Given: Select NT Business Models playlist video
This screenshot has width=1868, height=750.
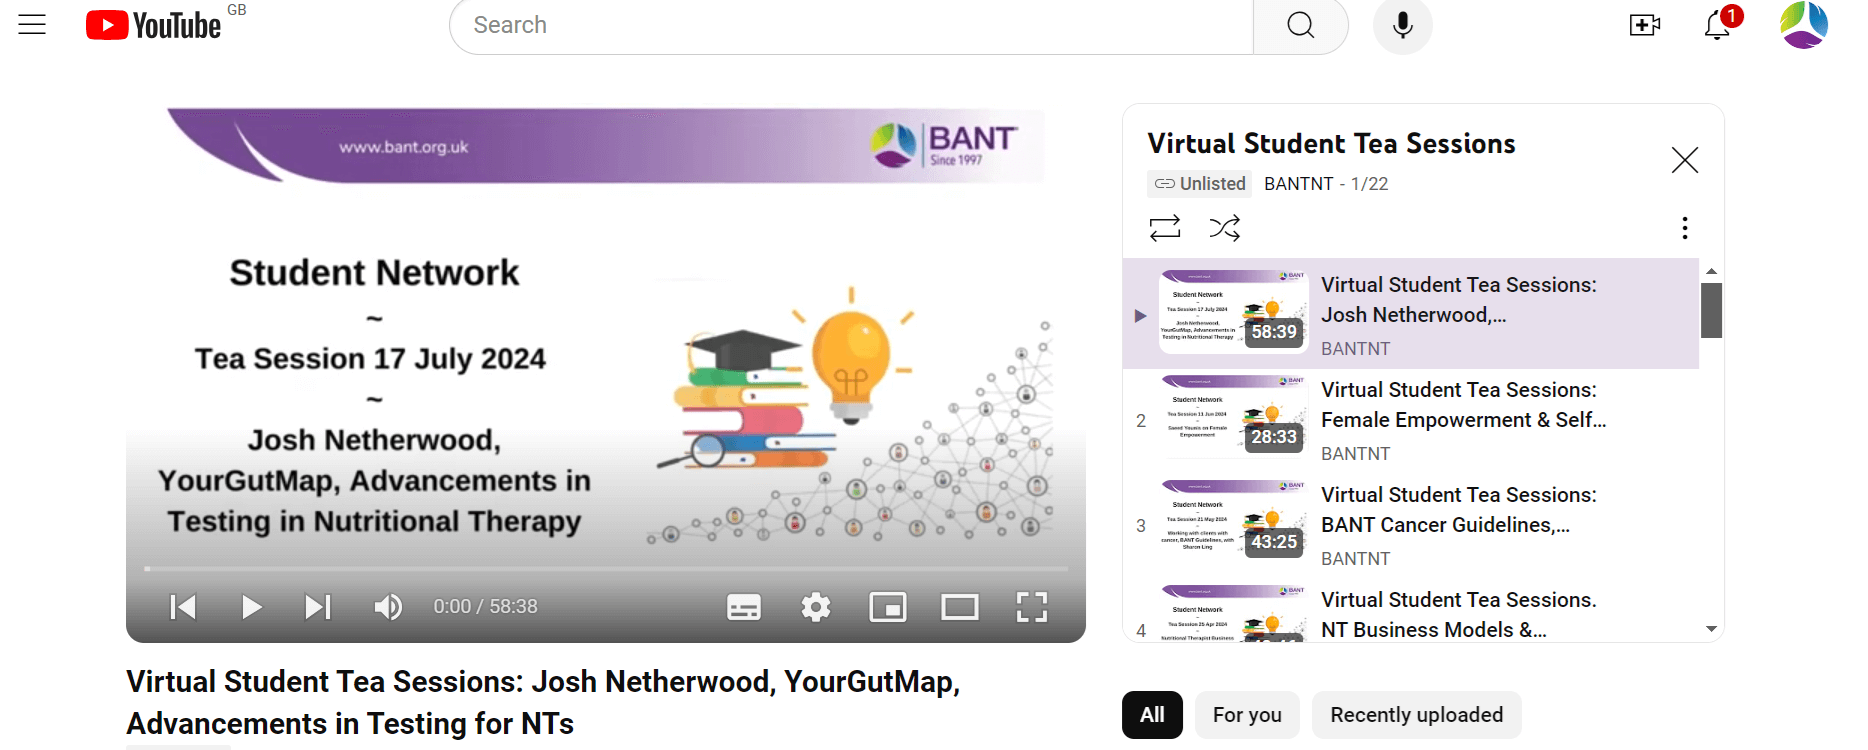Looking at the screenshot, I should (1411, 611).
